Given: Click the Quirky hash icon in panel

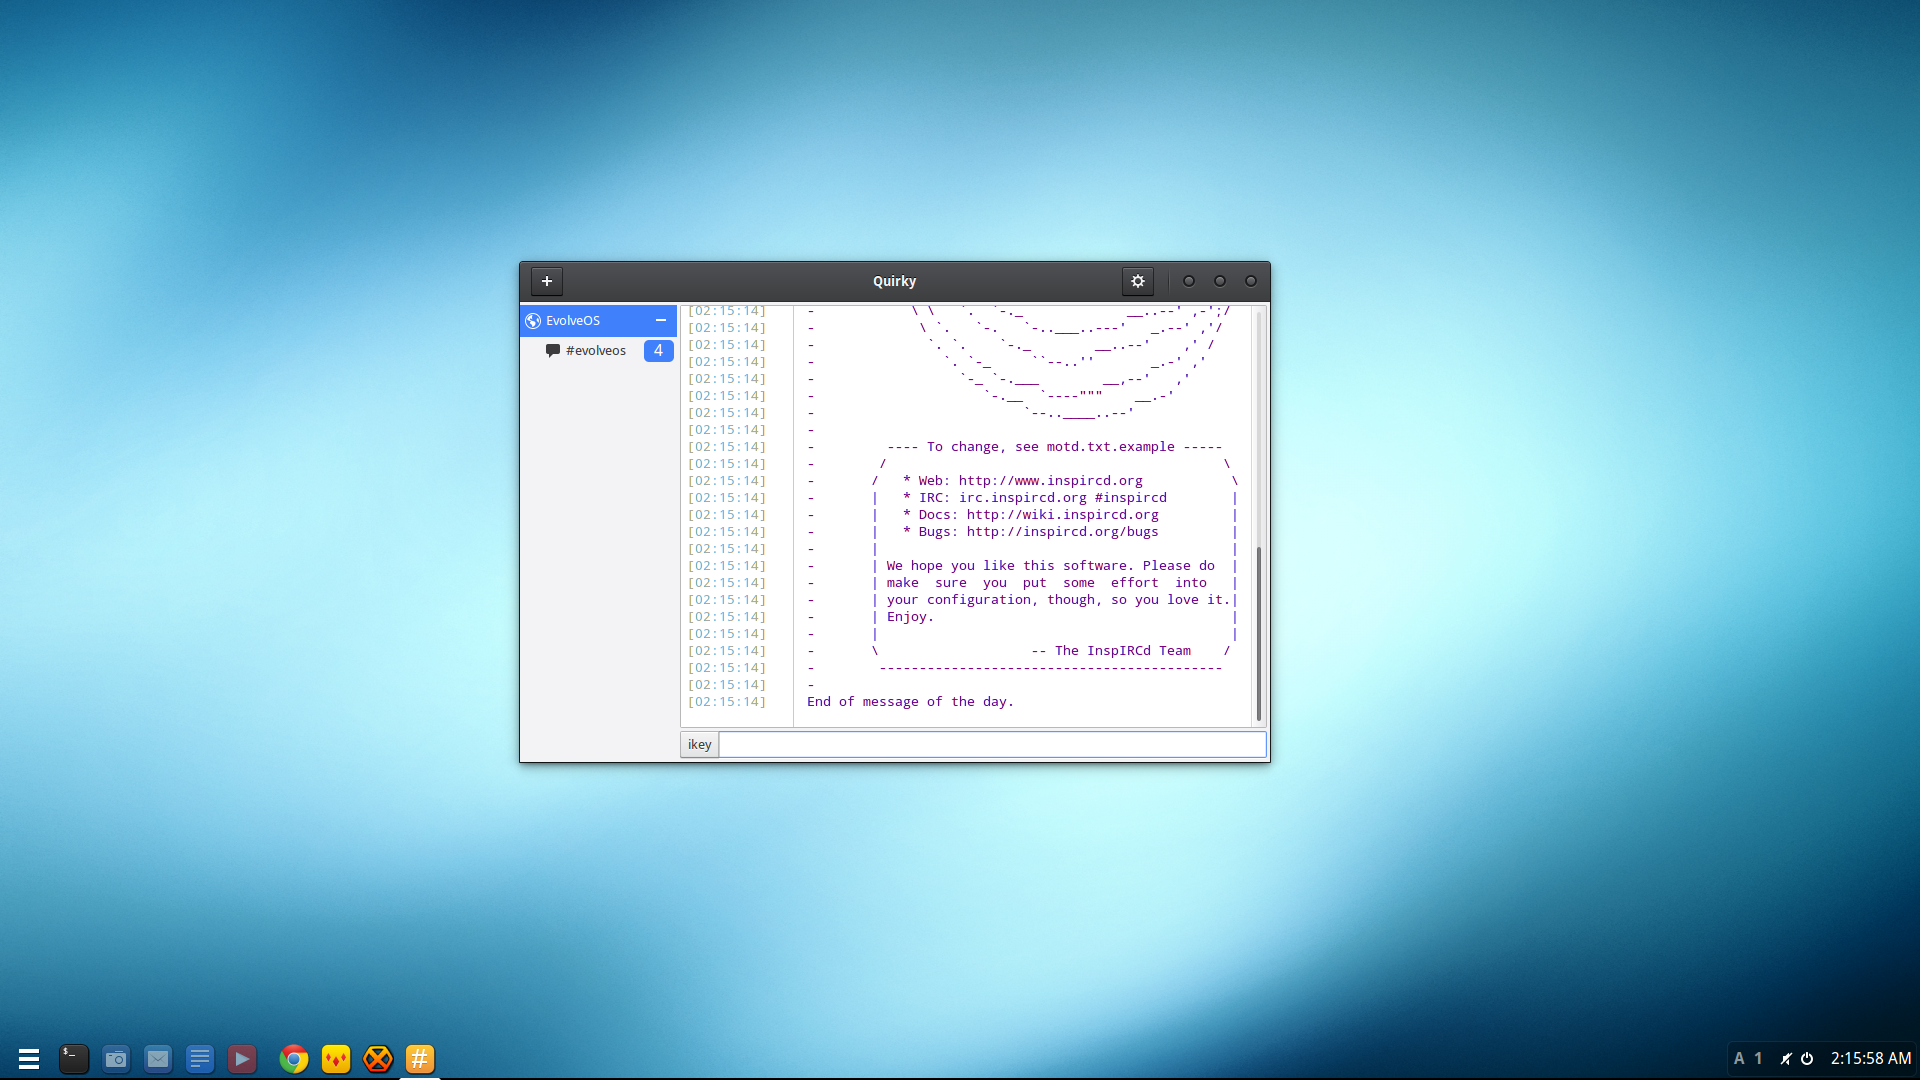Looking at the screenshot, I should click(x=420, y=1059).
